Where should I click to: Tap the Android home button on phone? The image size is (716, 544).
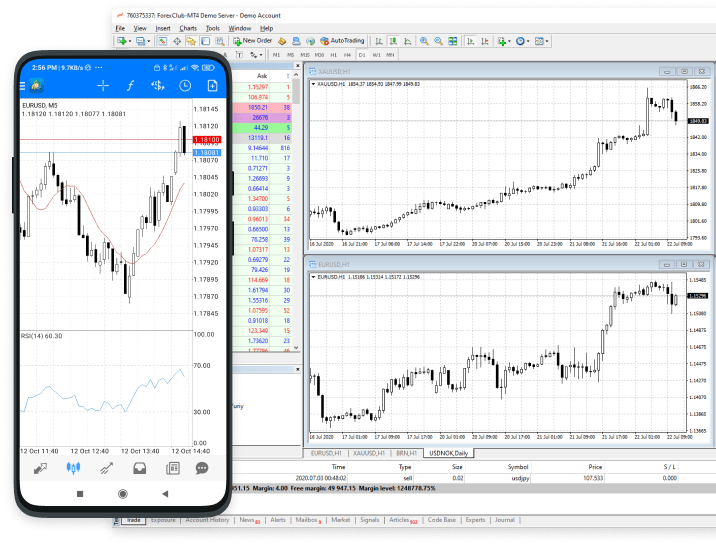coord(122,494)
